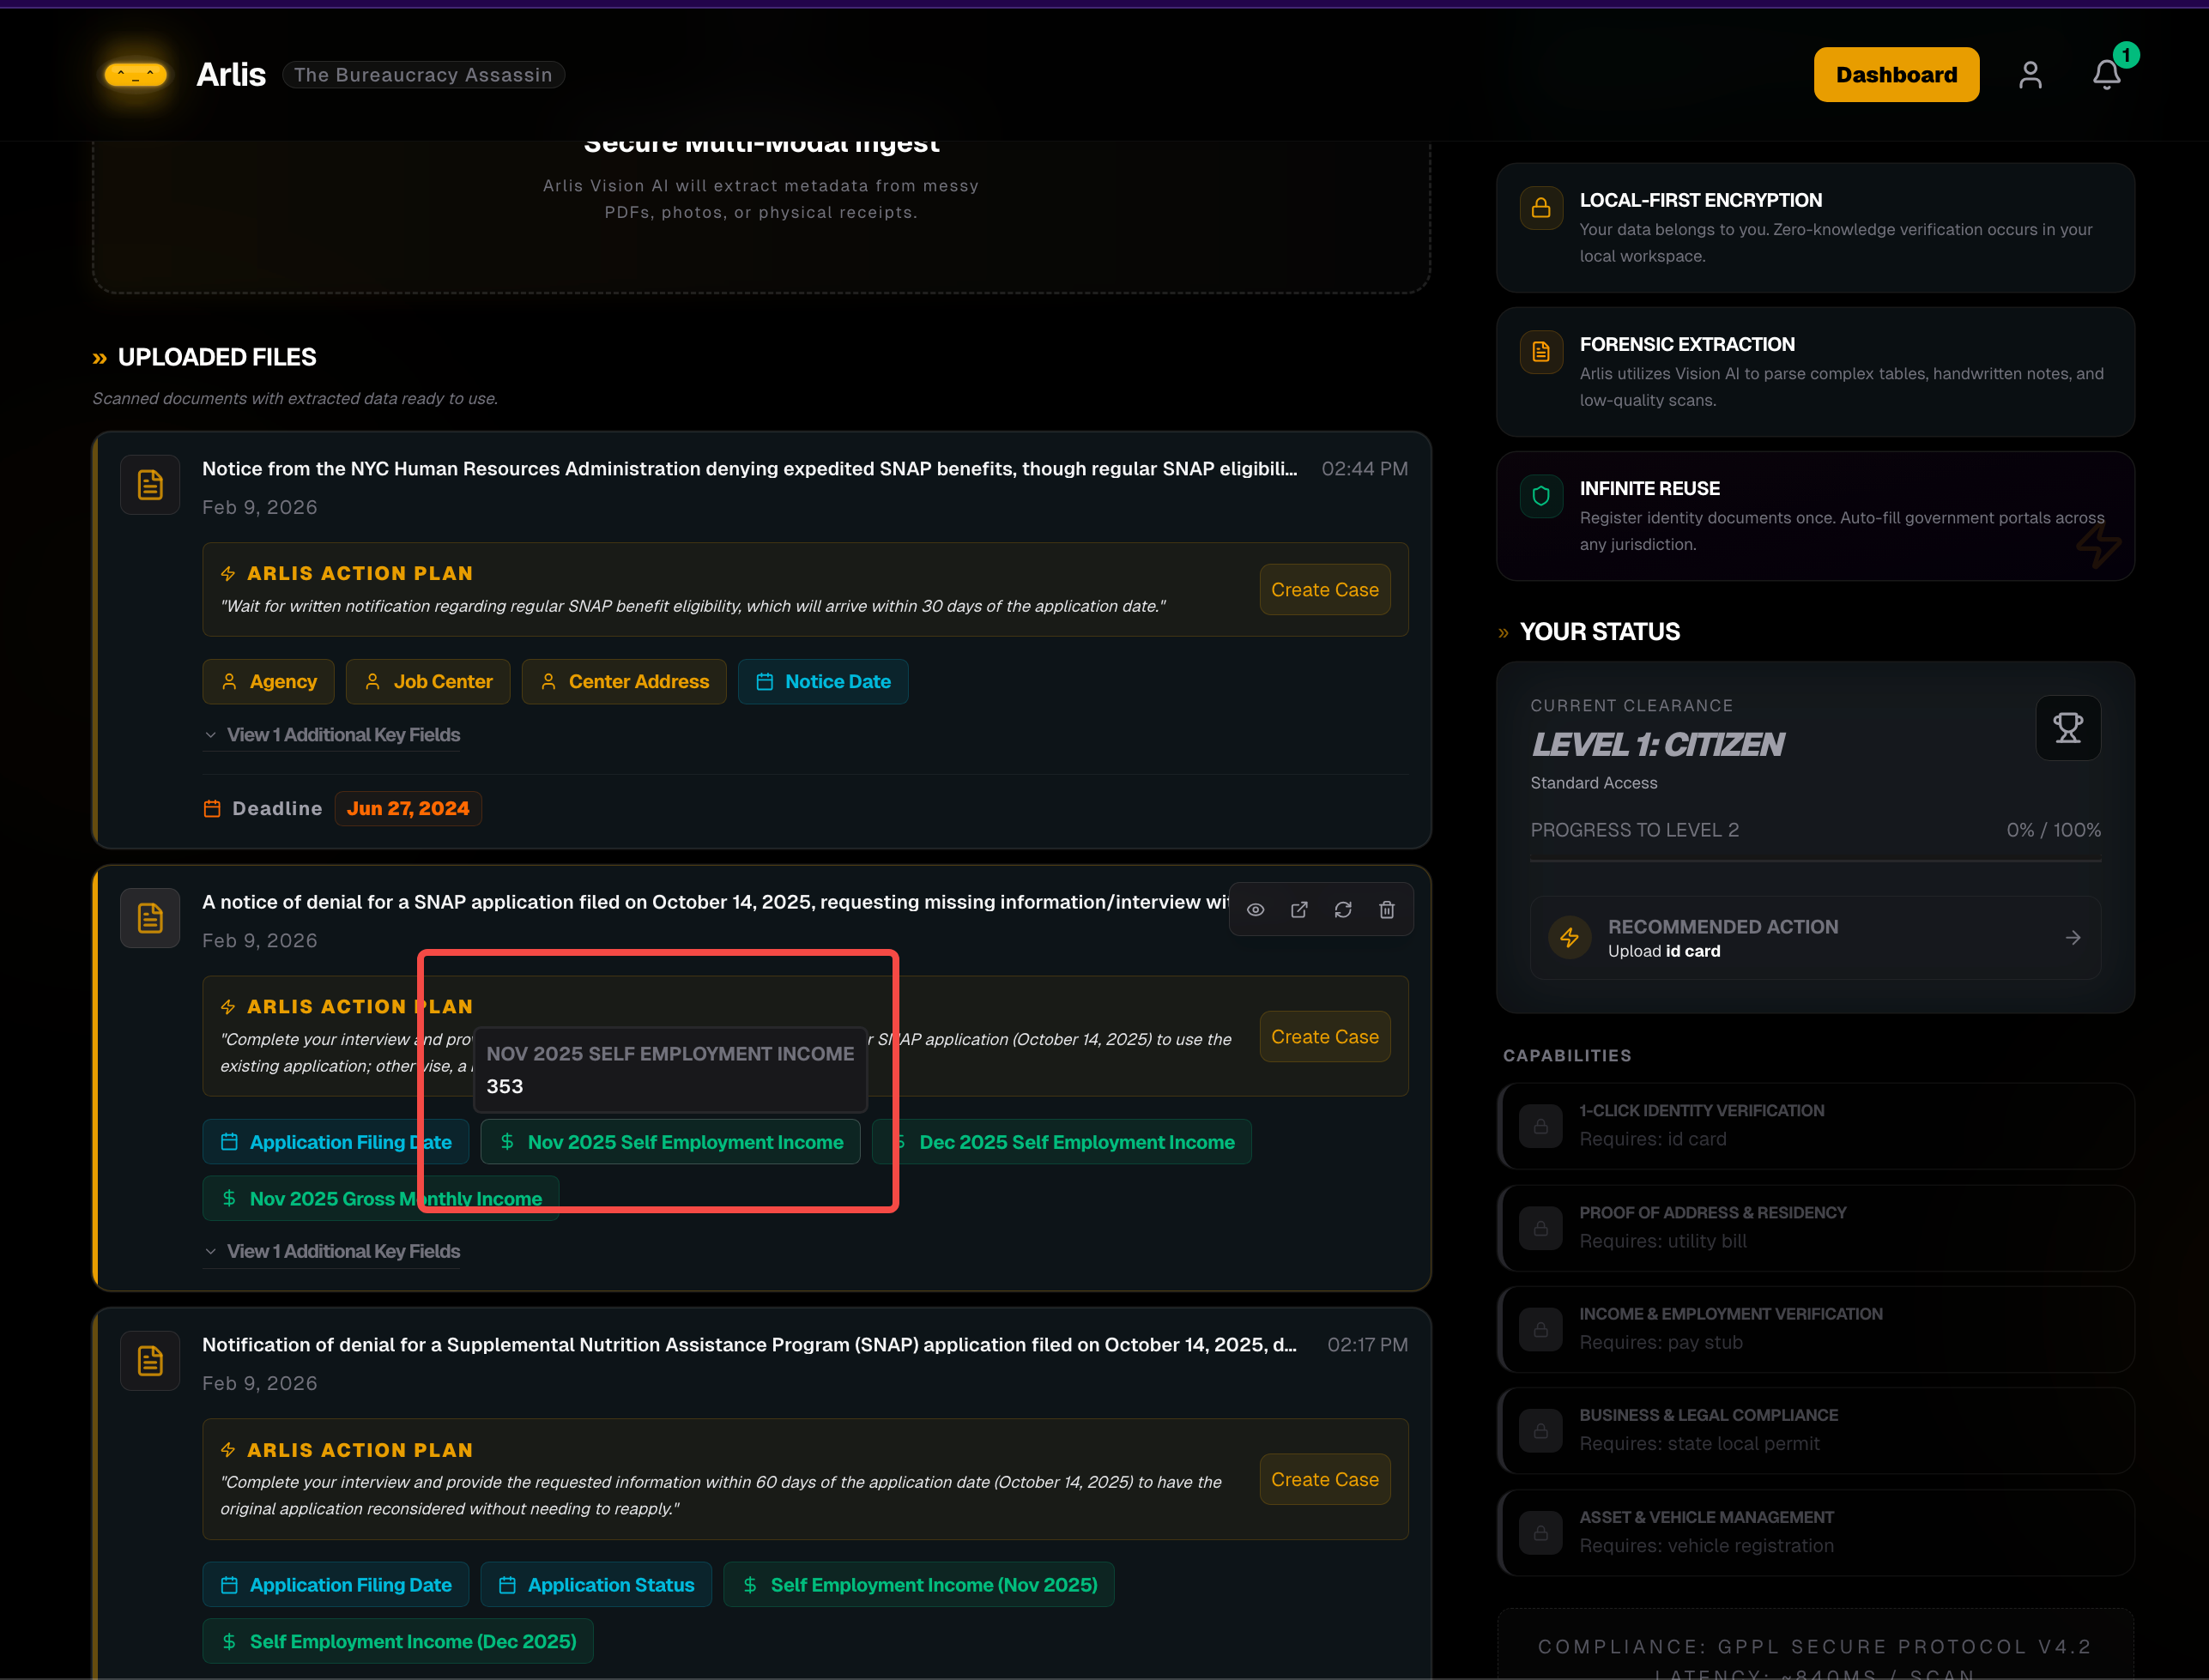Screen dimensions: 2209x1680
Task: Open the Recommended Action arrow
Action: click(2073, 938)
